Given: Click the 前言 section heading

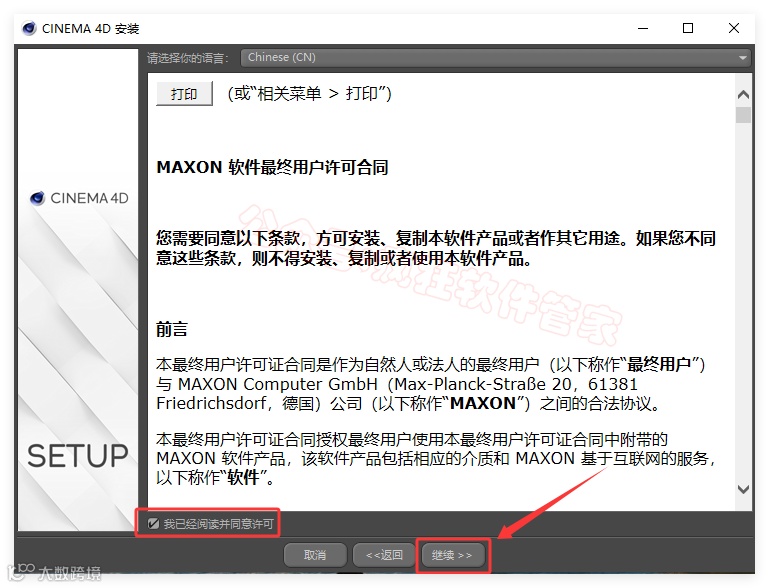Looking at the screenshot, I should (172, 329).
